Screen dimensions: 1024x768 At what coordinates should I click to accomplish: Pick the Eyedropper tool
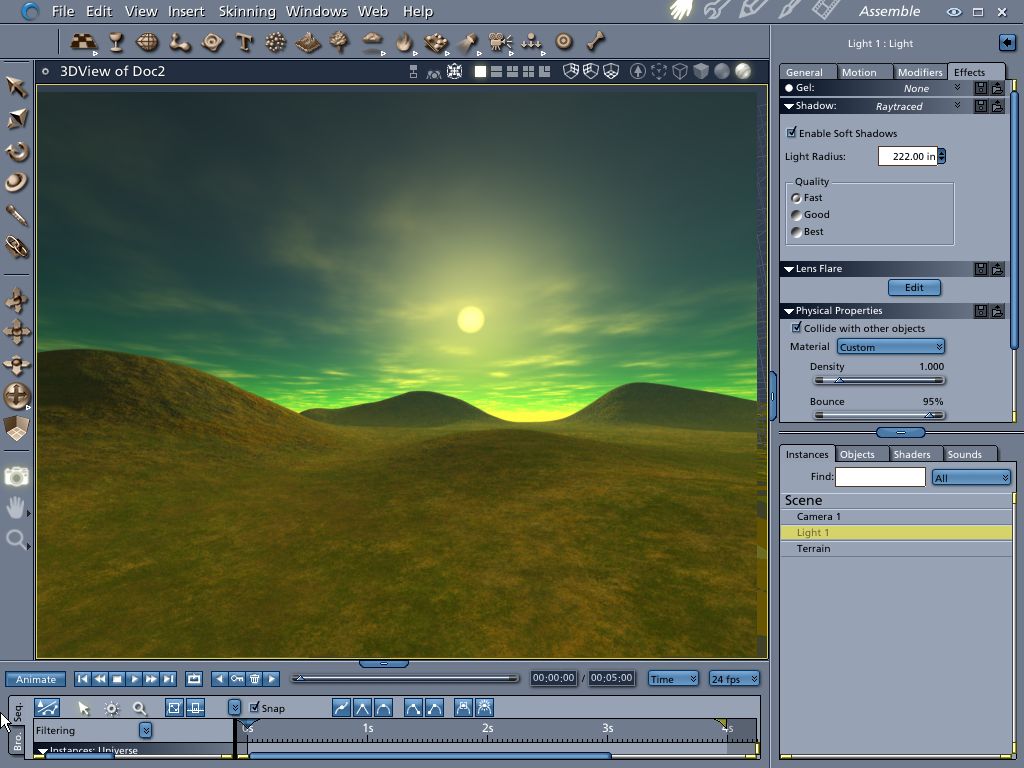pos(16,215)
